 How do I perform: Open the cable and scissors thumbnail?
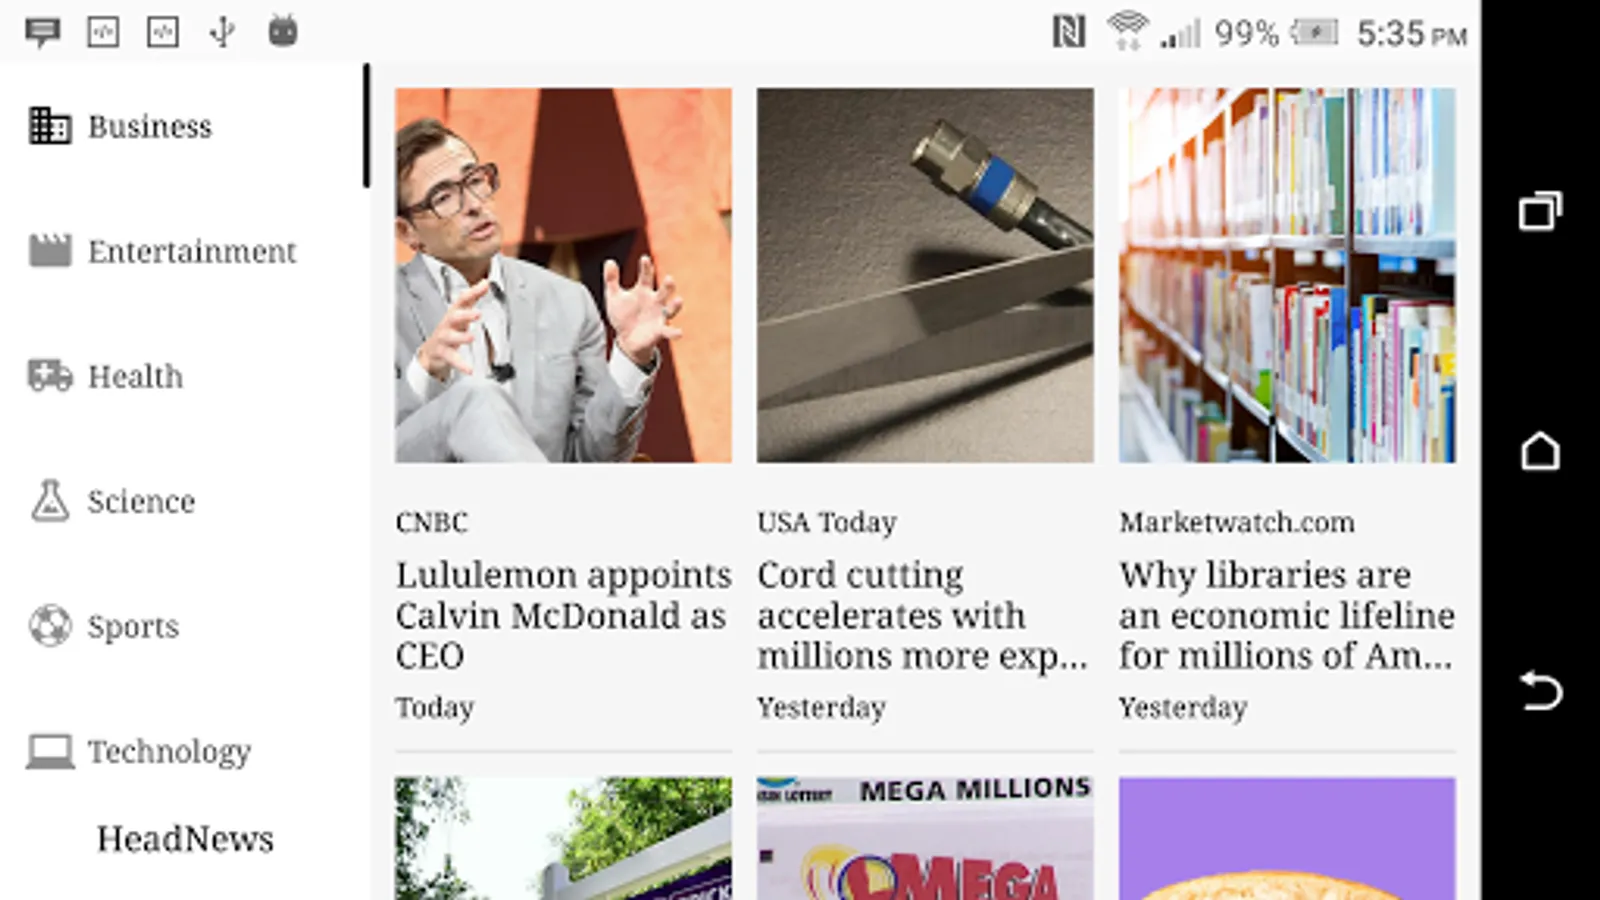click(925, 275)
